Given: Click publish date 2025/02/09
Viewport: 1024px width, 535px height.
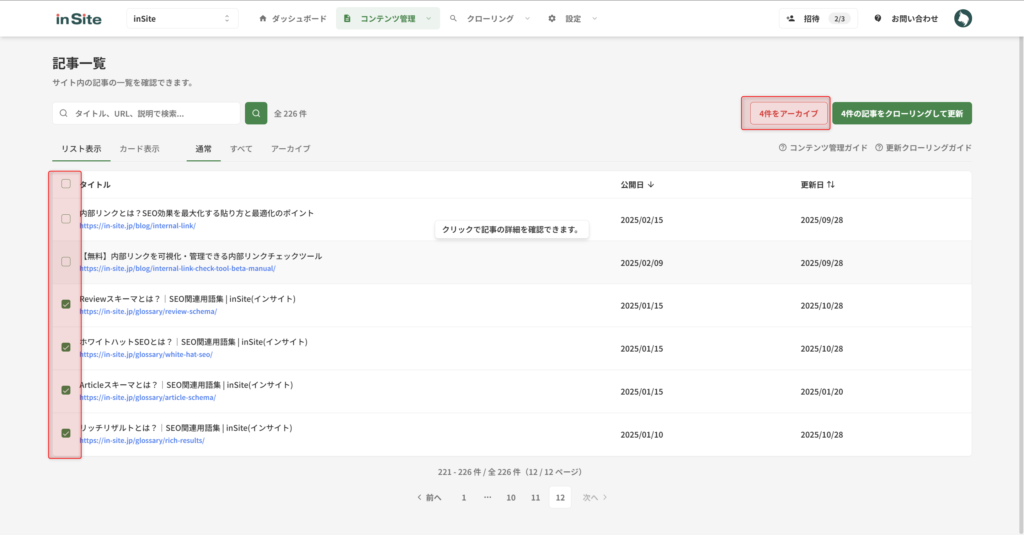Looking at the screenshot, I should [x=642, y=263].
